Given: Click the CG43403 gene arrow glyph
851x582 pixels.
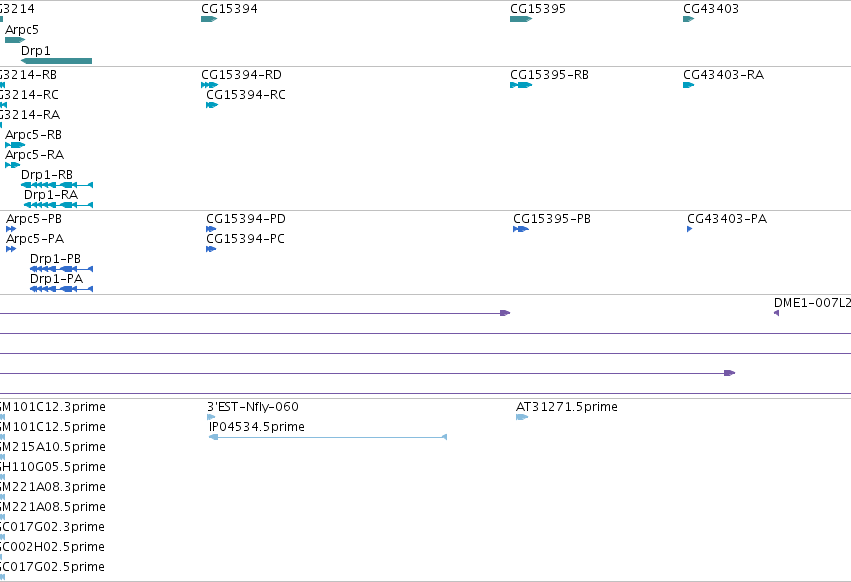Looking at the screenshot, I should click(x=689, y=19).
